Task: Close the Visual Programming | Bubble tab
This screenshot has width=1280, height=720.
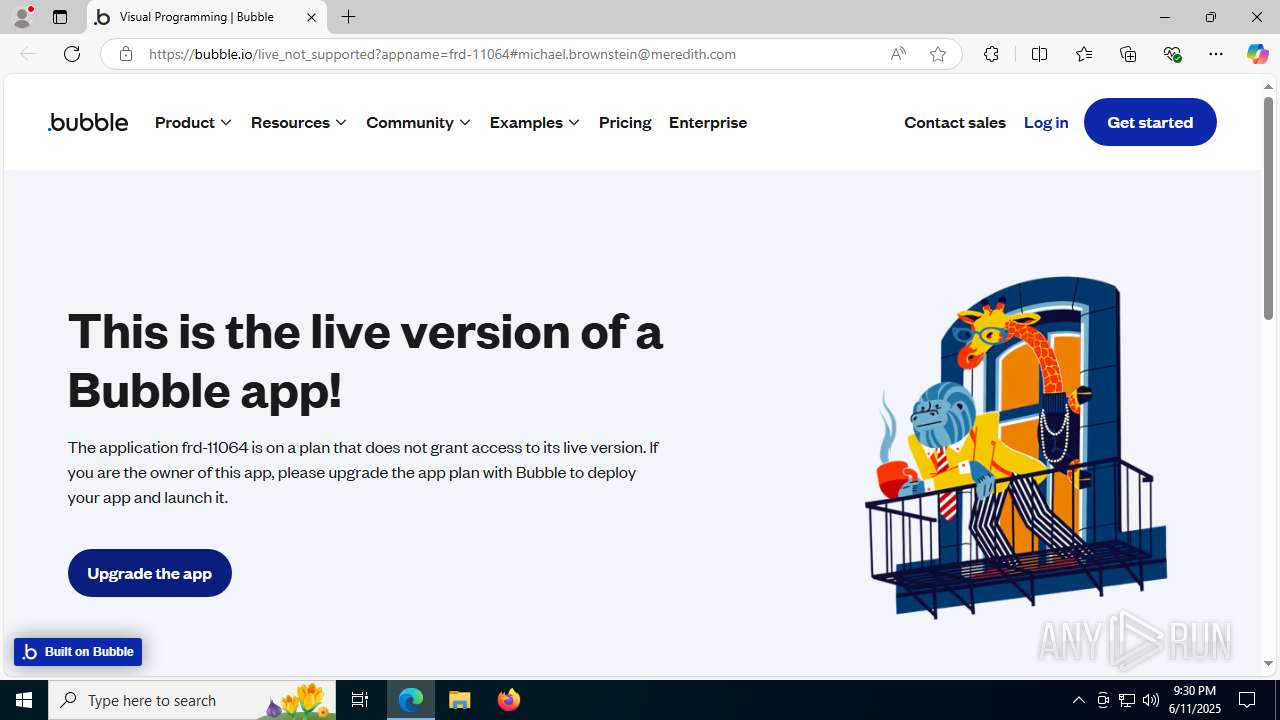Action: 311,17
